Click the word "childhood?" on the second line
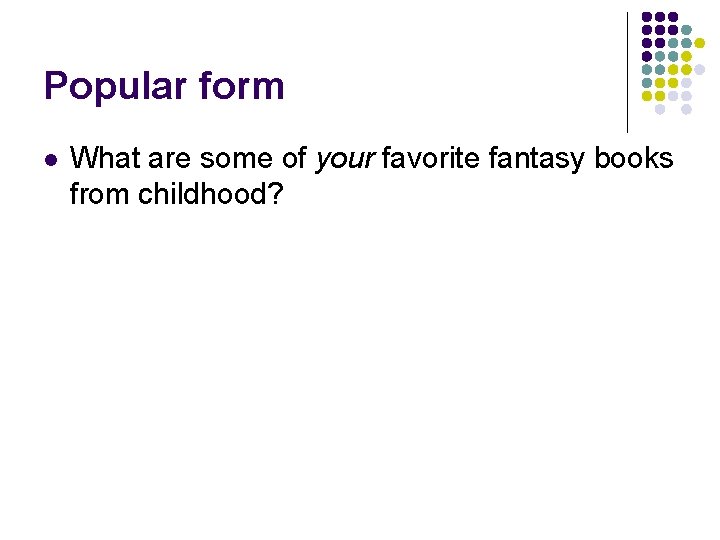Screen dimensions: 720x540 tap(211, 194)
